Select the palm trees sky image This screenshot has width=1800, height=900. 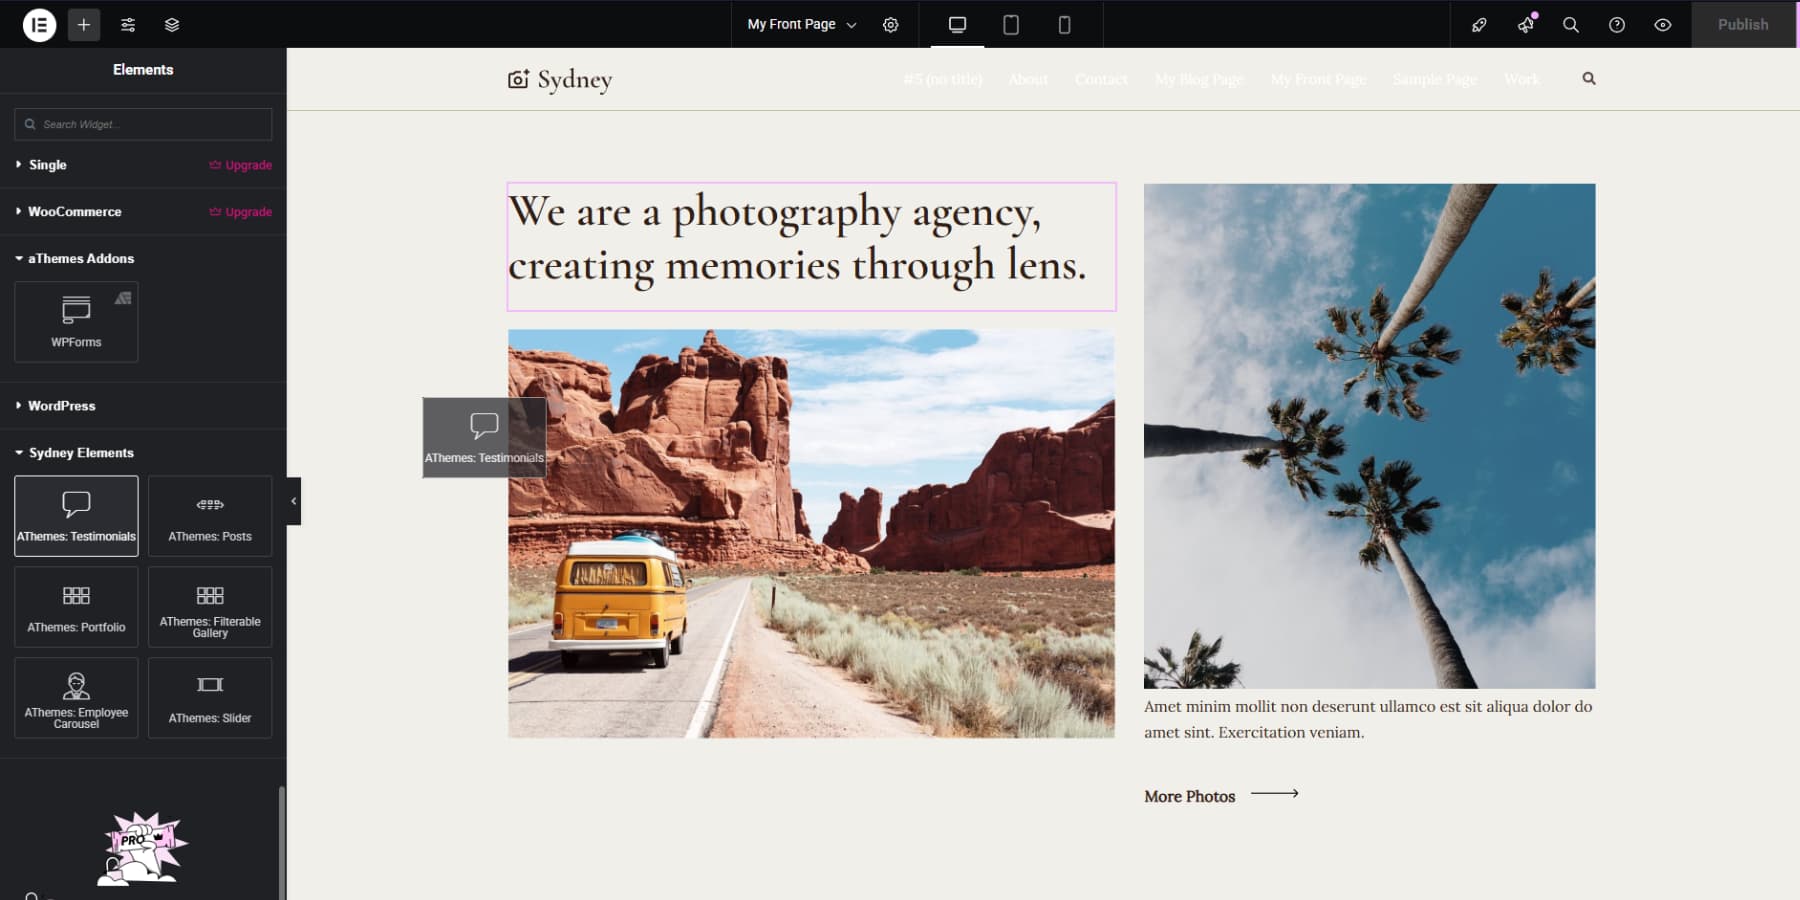(1370, 436)
